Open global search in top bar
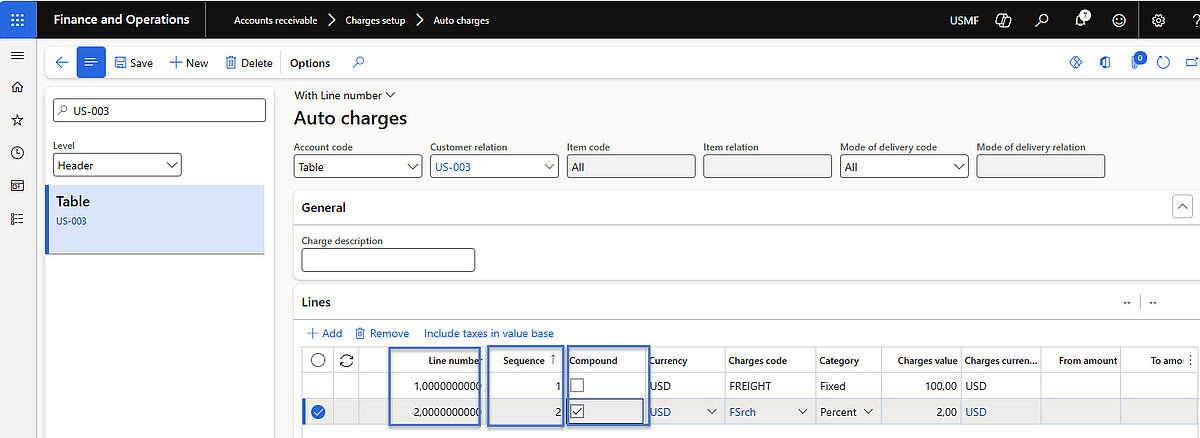This screenshot has width=1200, height=438. (x=1042, y=19)
